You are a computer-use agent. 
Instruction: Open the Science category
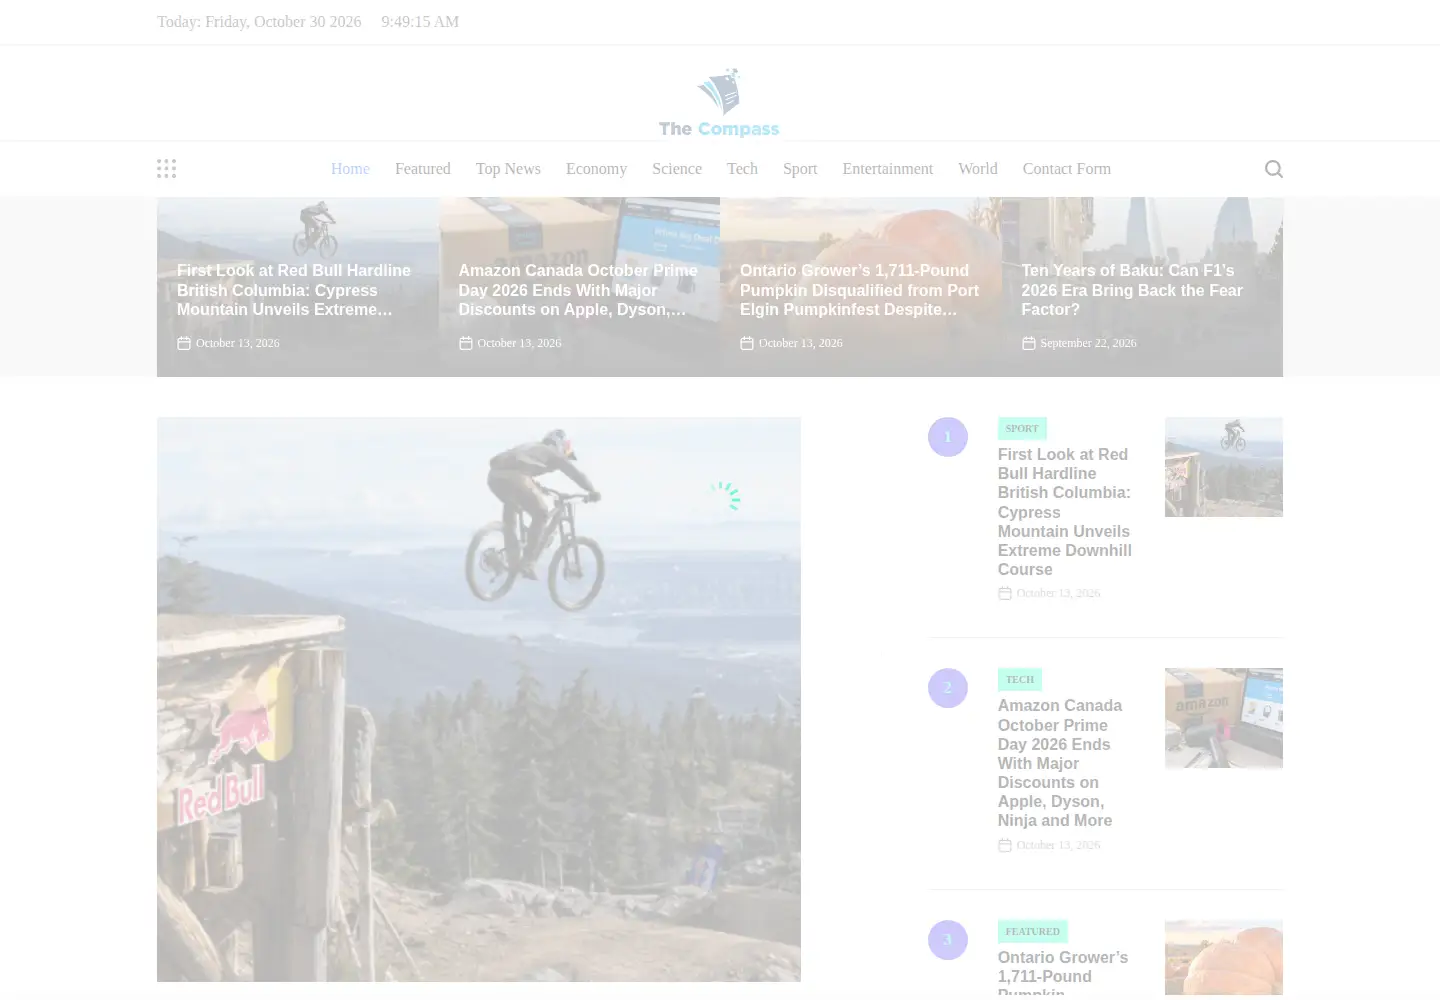677,169
